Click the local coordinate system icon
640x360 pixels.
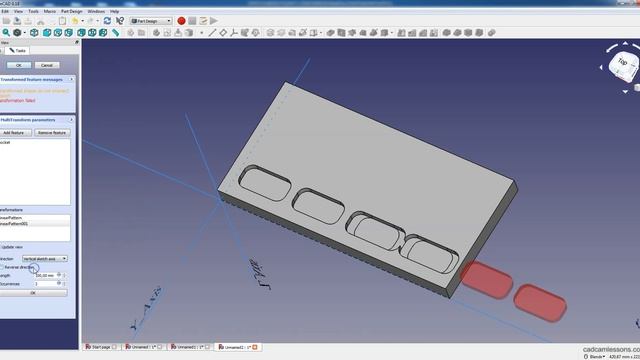click(233, 33)
